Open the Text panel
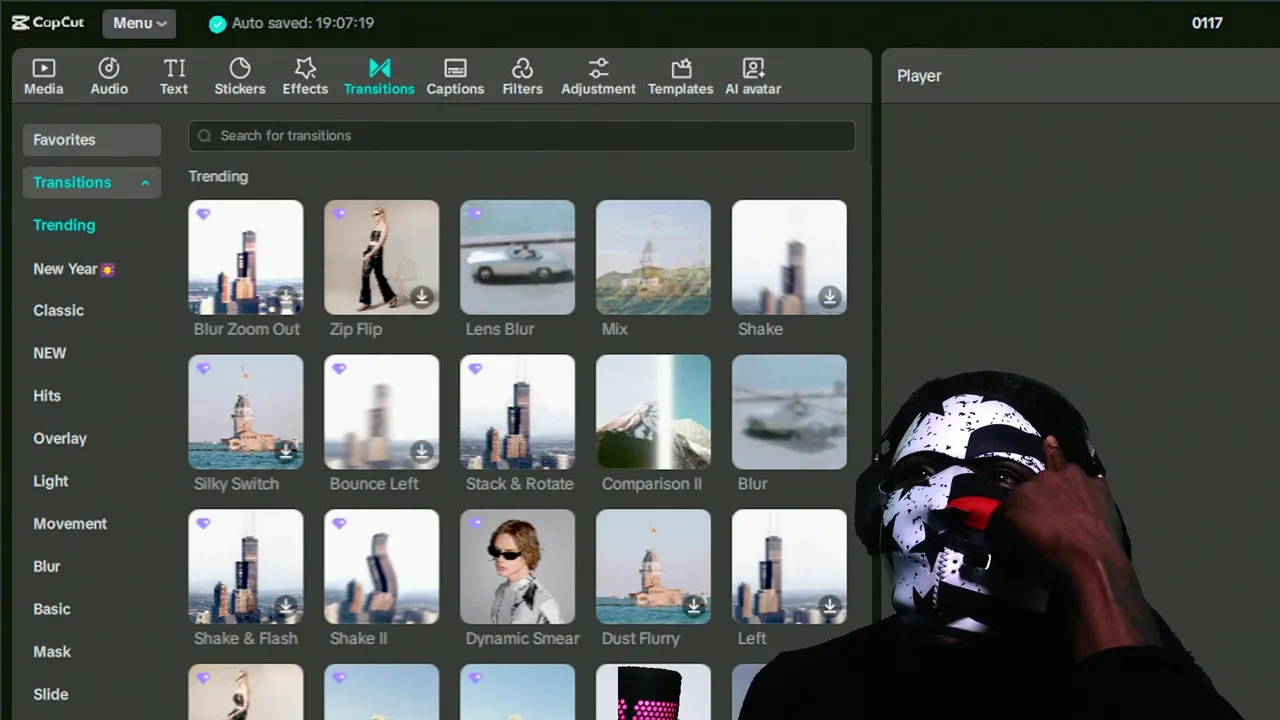Image resolution: width=1280 pixels, height=720 pixels. pos(174,77)
